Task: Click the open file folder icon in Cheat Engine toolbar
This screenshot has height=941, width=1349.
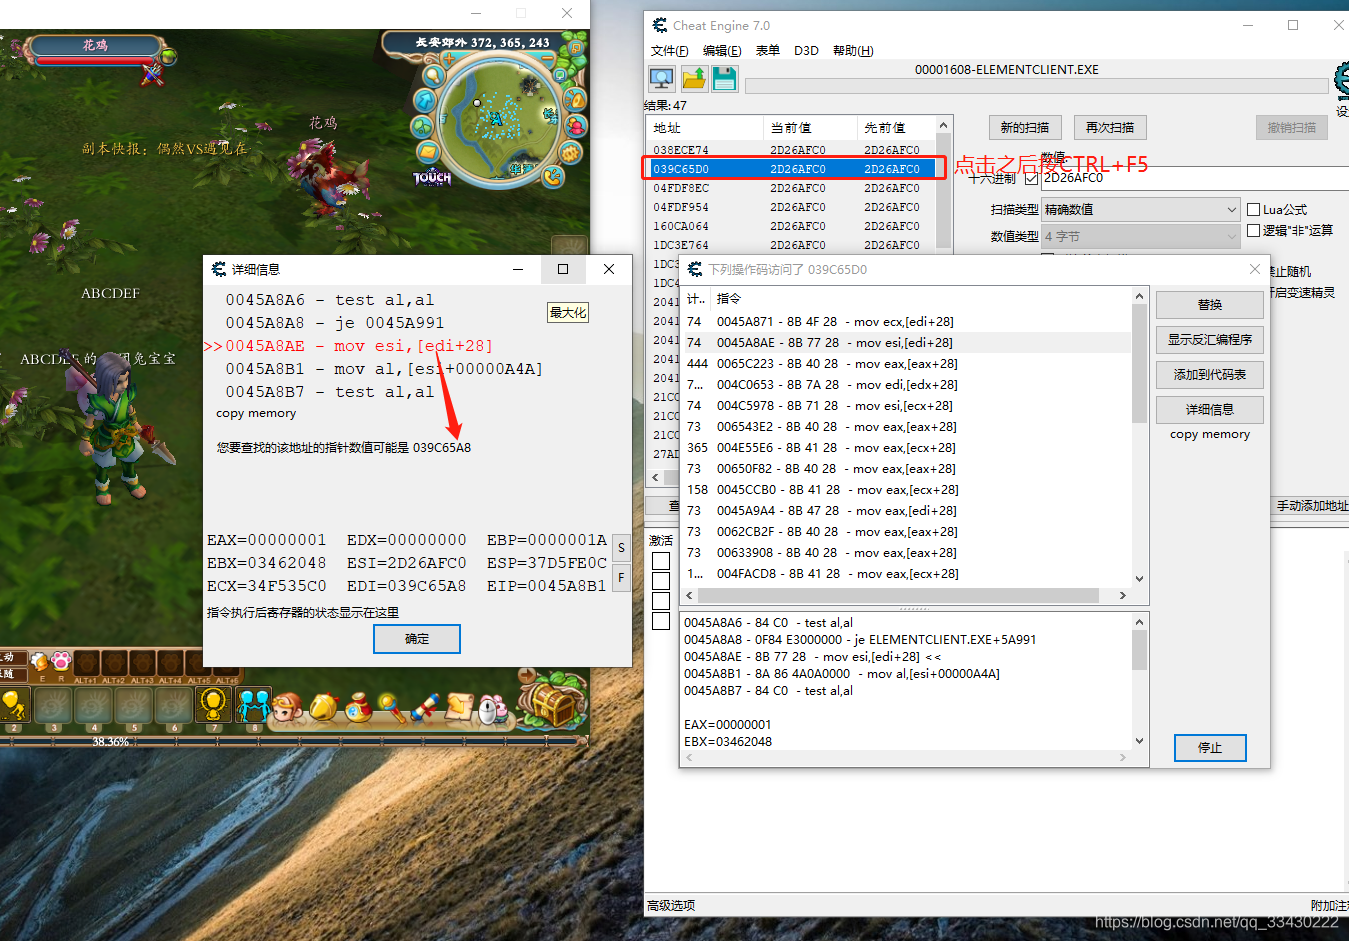Action: click(694, 79)
